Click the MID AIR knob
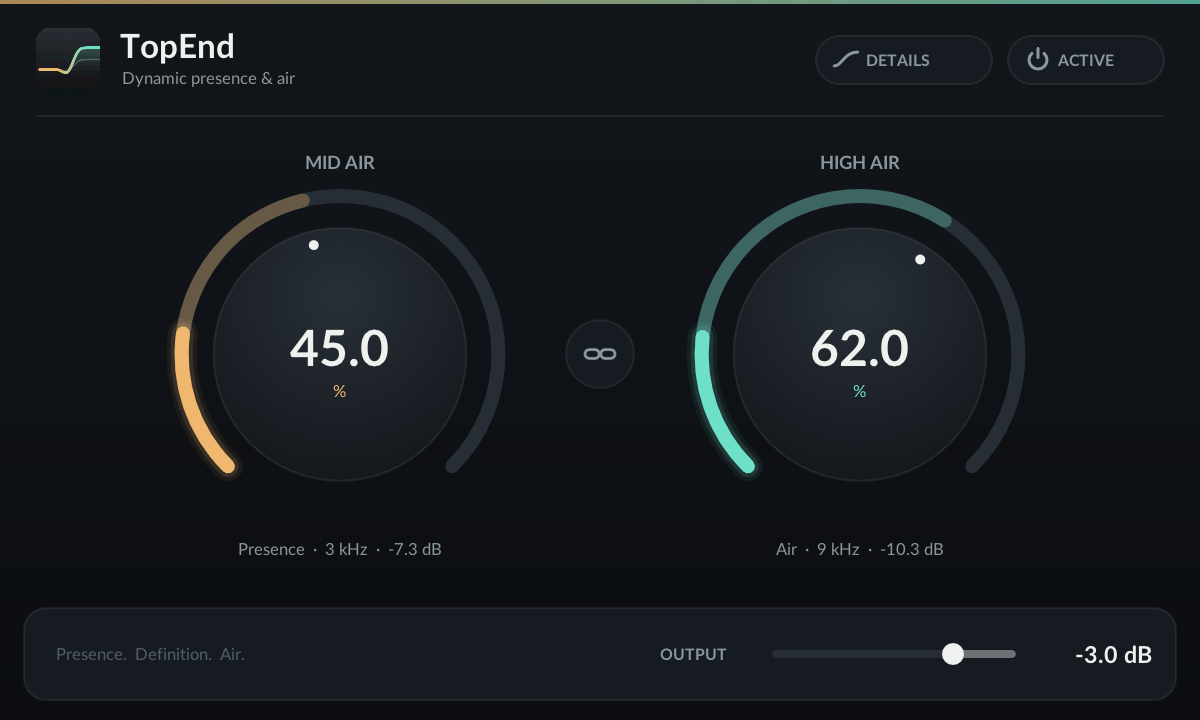The height and width of the screenshot is (720, 1200). [340, 354]
